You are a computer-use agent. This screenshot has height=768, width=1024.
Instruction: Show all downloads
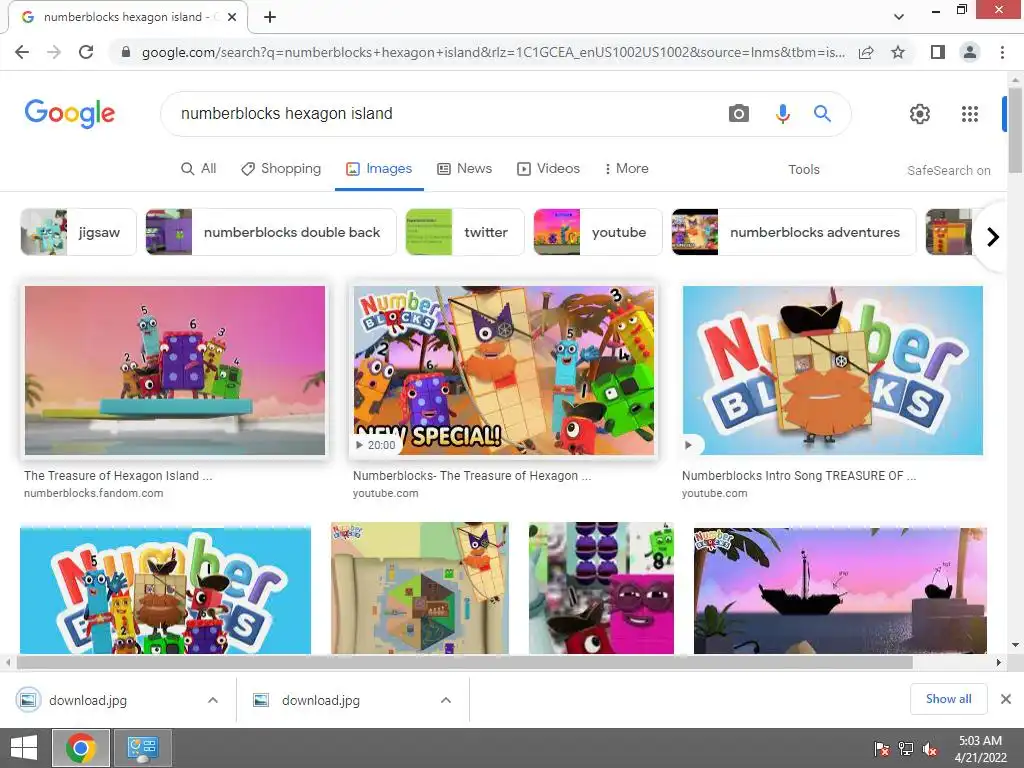[948, 699]
